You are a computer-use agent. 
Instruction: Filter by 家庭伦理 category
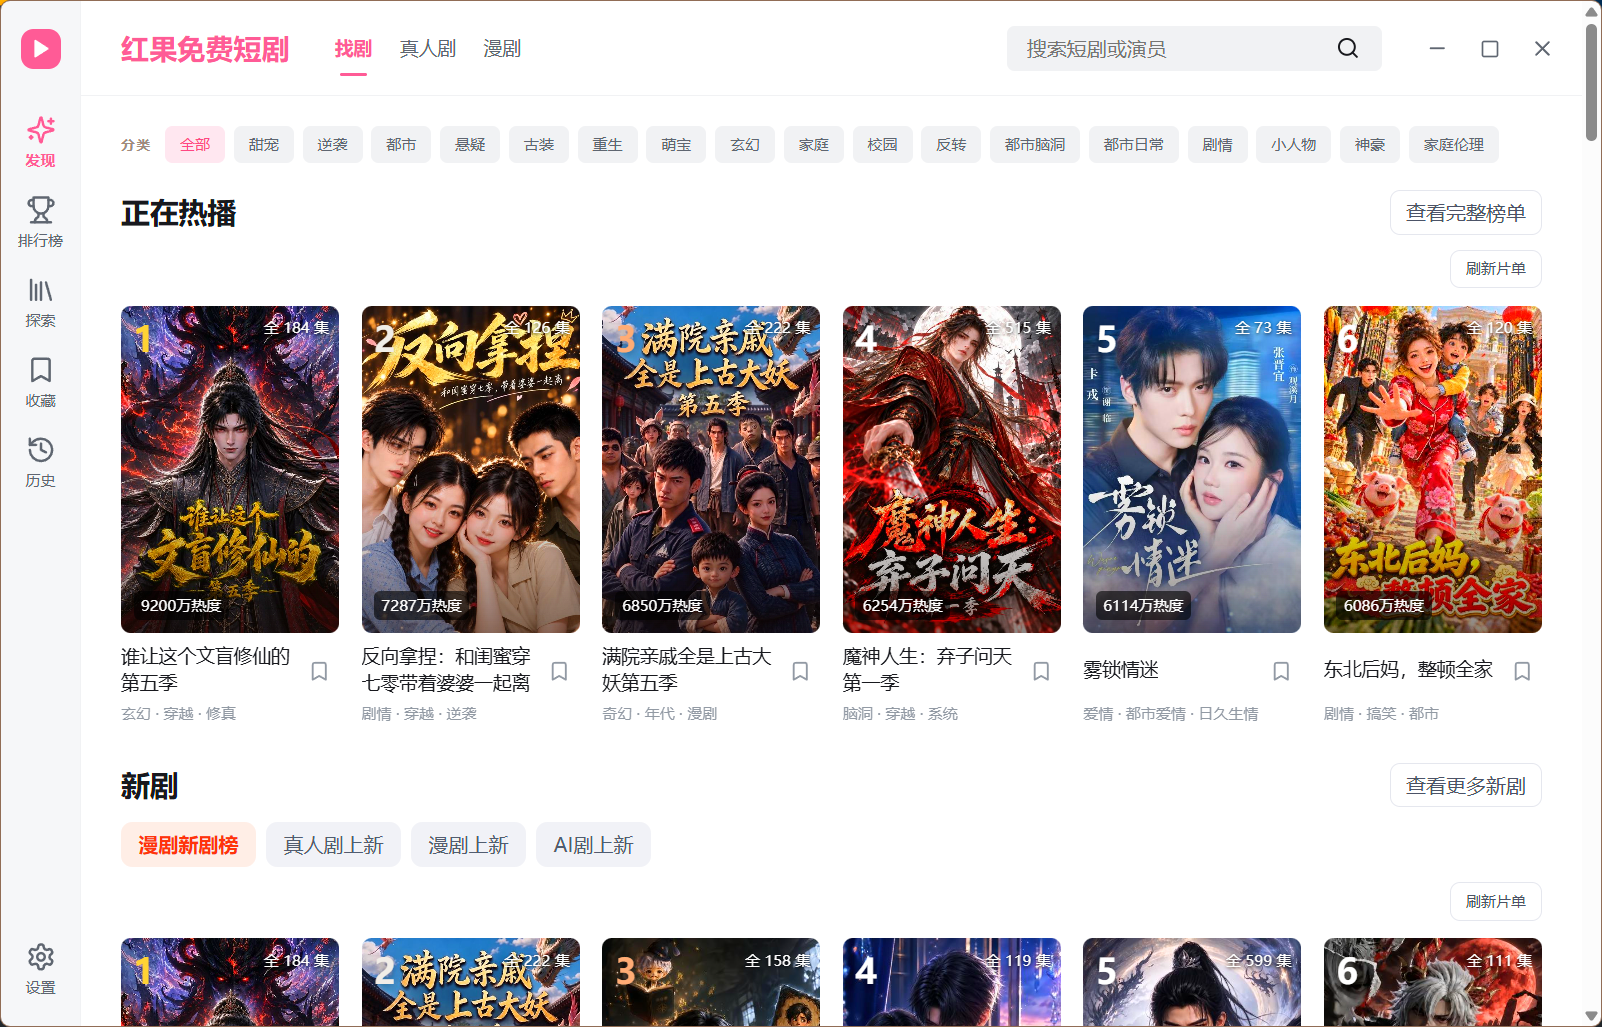coord(1454,145)
